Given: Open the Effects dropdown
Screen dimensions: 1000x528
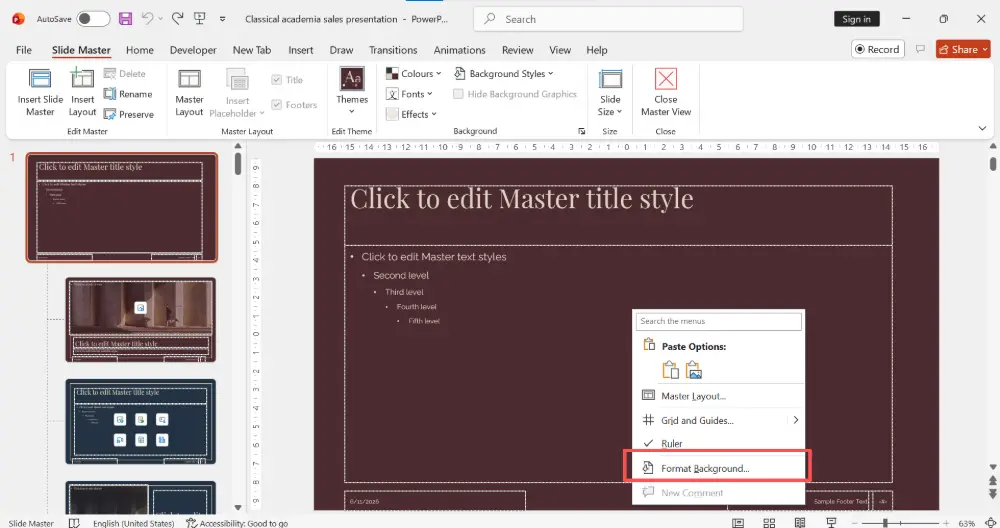Looking at the screenshot, I should tap(411, 115).
